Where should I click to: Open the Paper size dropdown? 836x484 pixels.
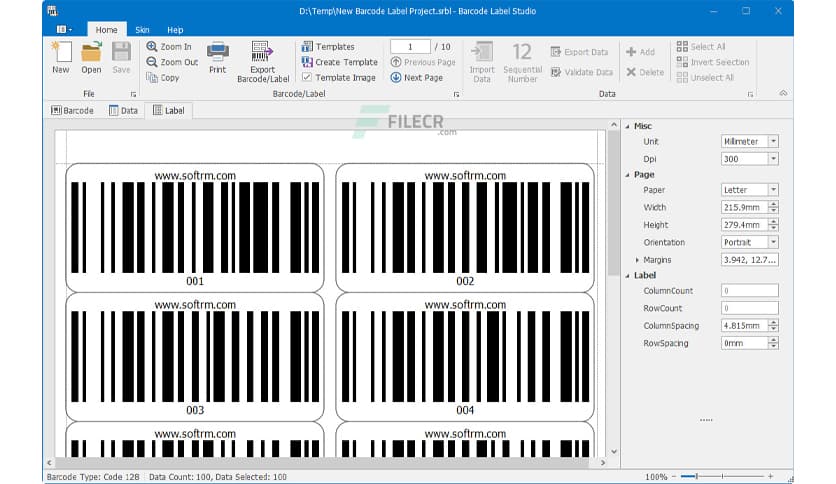pyautogui.click(x=773, y=190)
